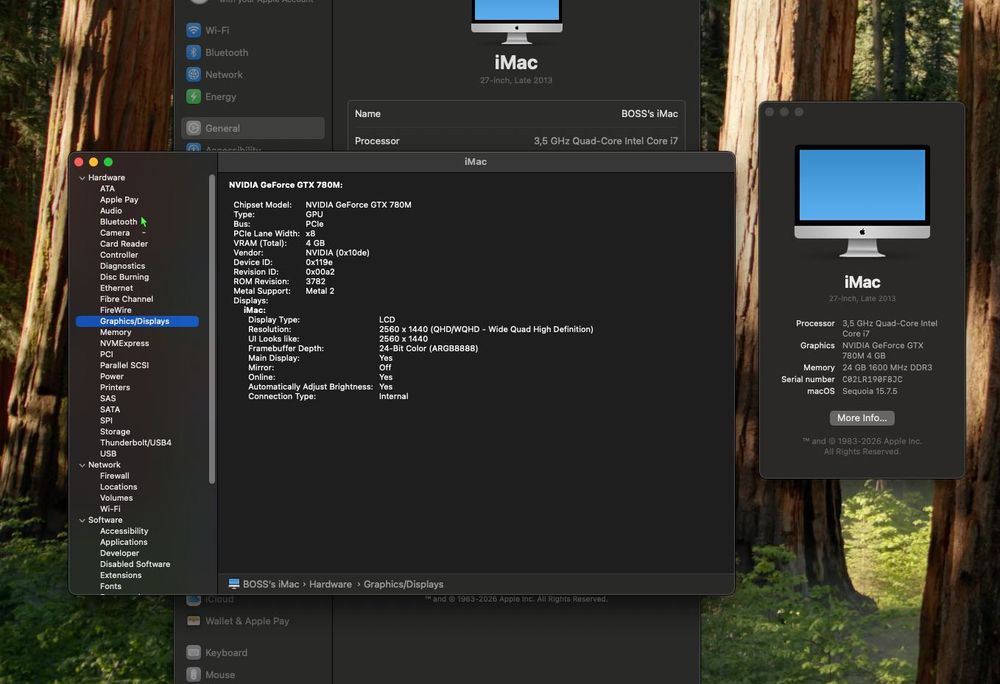The image size is (1000, 684).
Task: Select Ethernet in Hardware list
Action: point(116,288)
